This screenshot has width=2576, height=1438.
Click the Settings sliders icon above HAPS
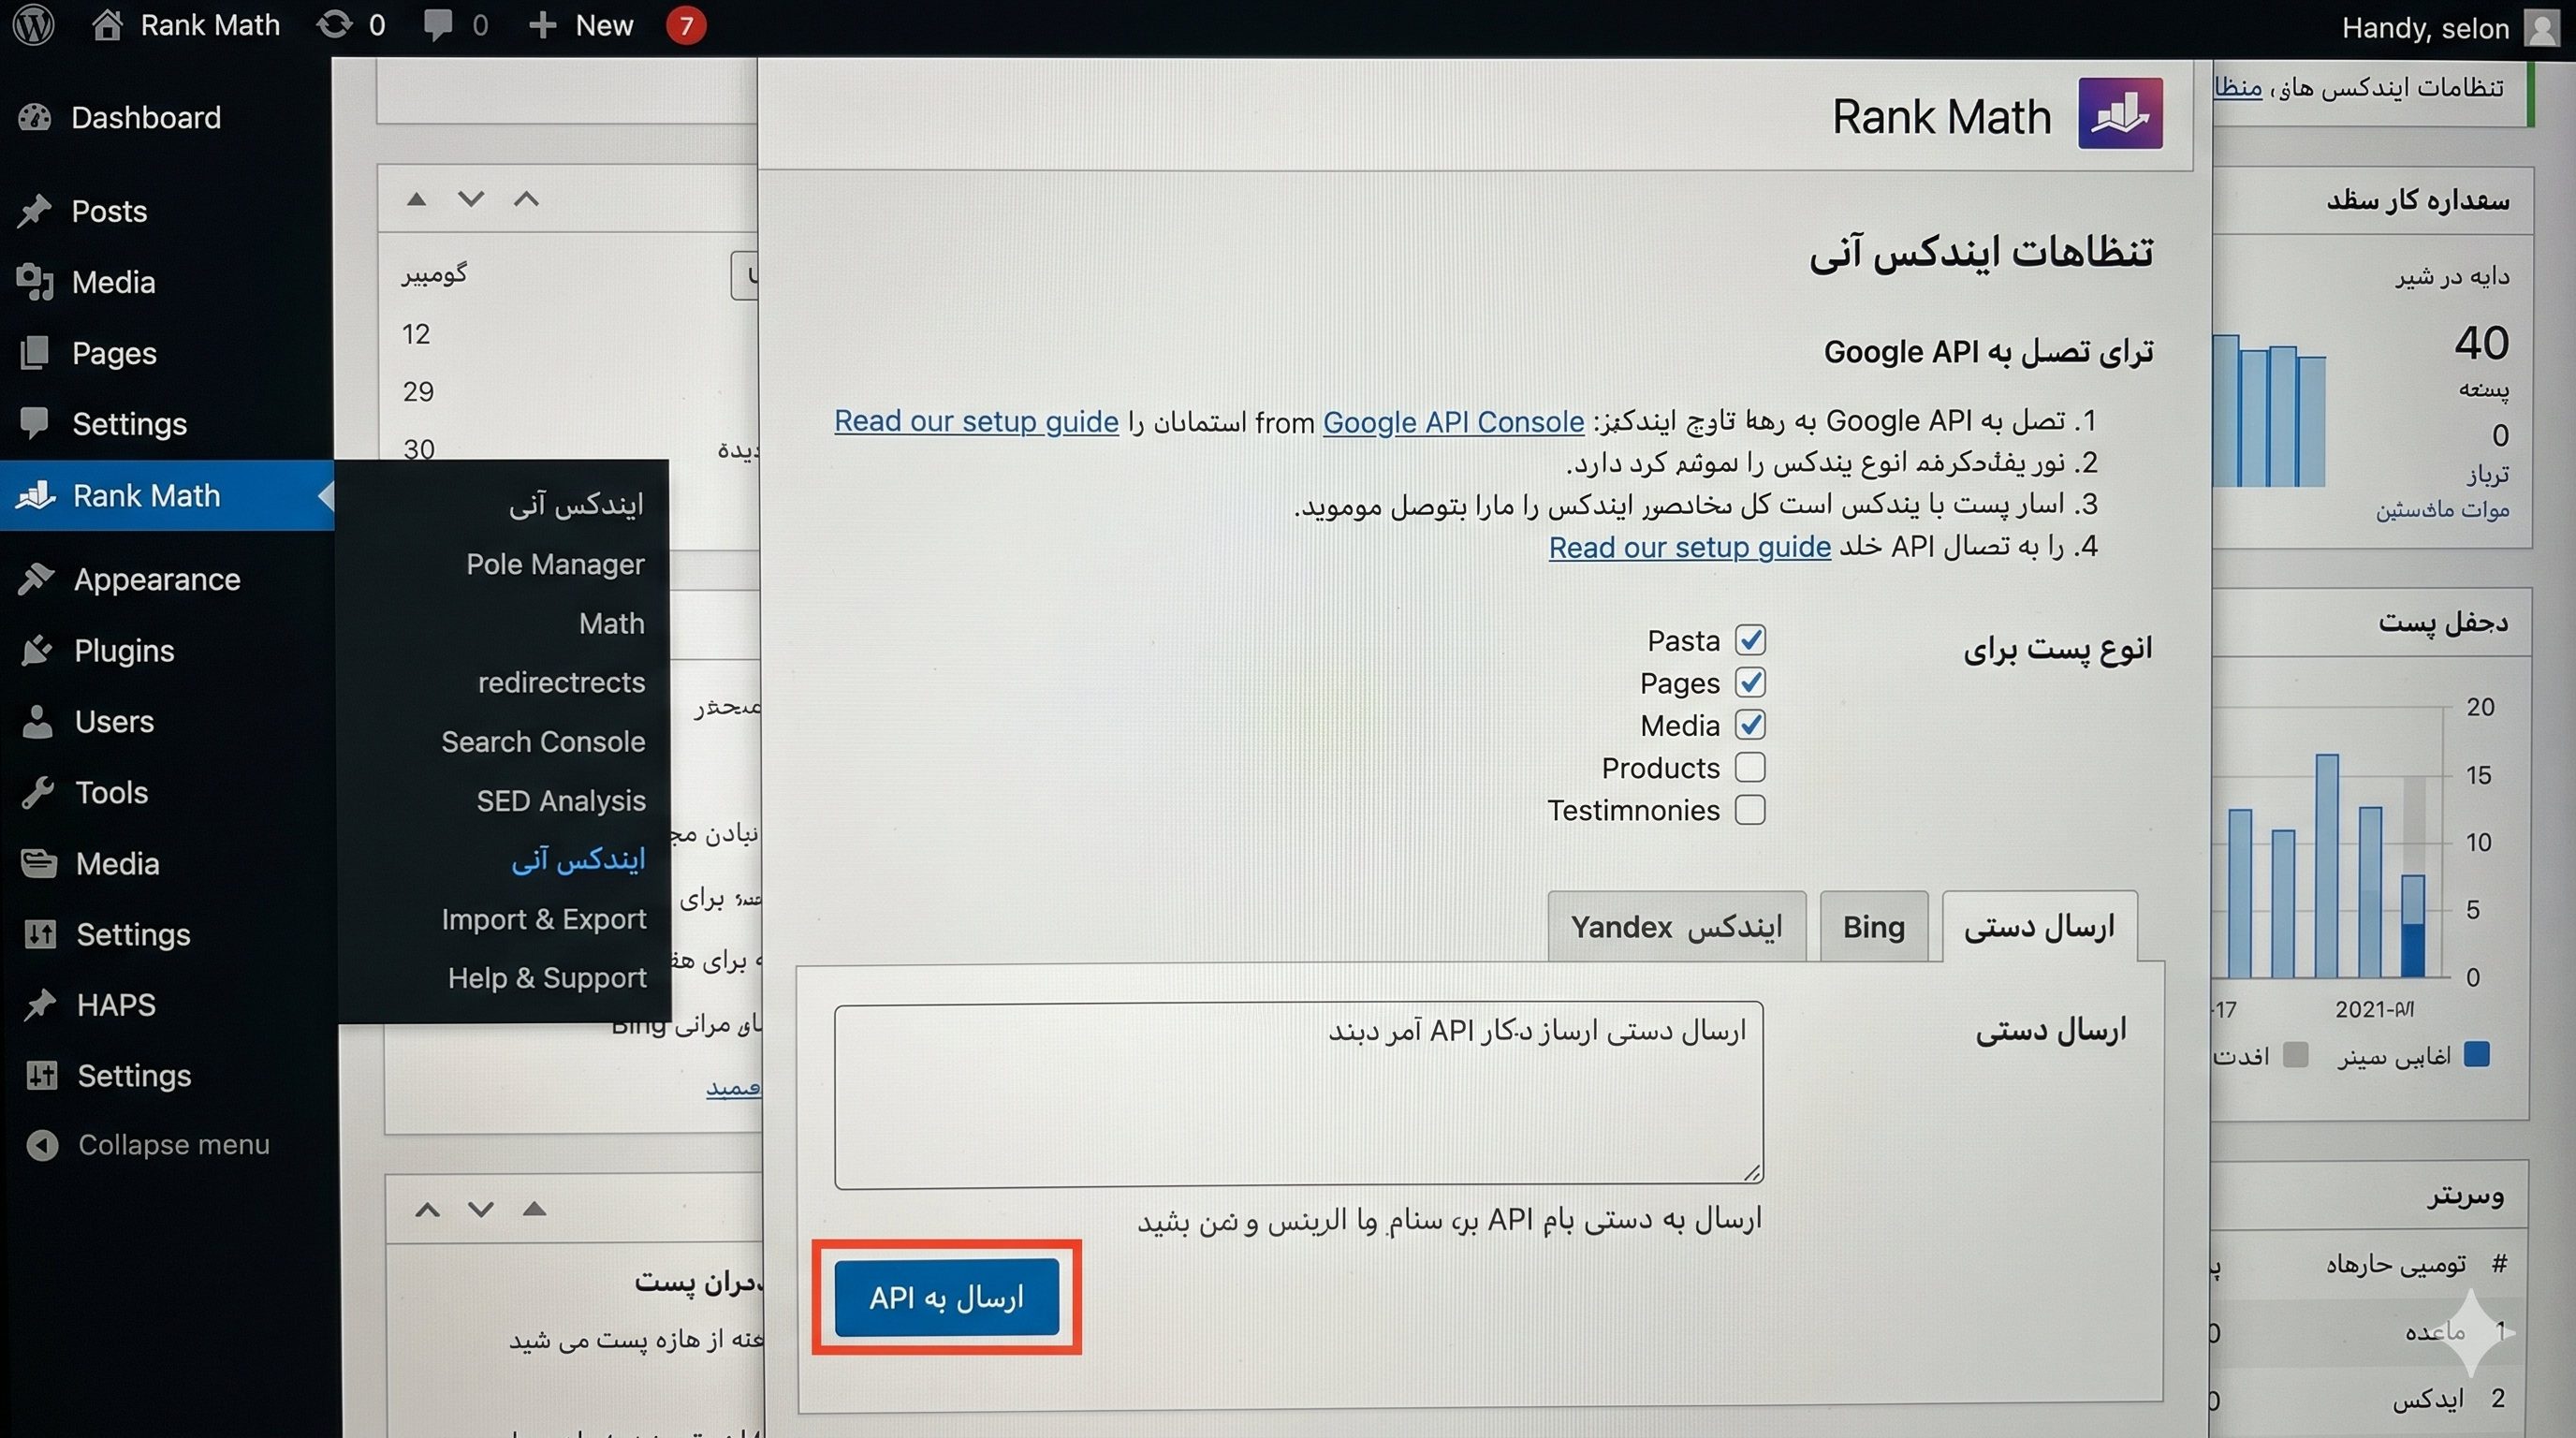(40, 934)
